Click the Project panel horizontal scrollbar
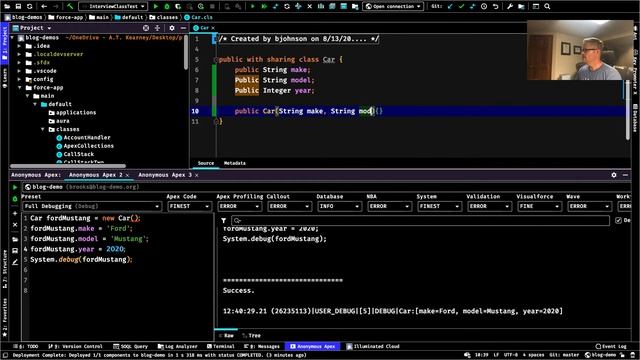This screenshot has width=640, height=360. point(68,166)
